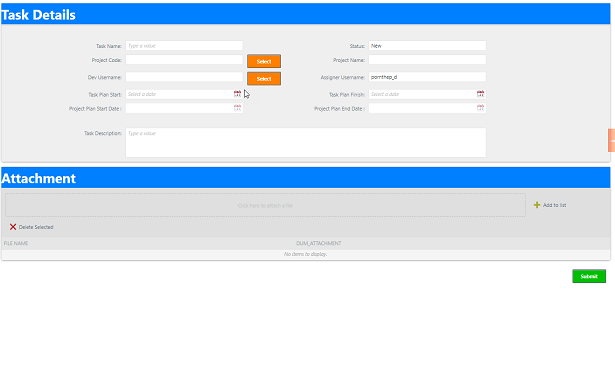Click the DUM_ATTACHMENT column header
Image resolution: width=615 pixels, height=384 pixels.
318,243
